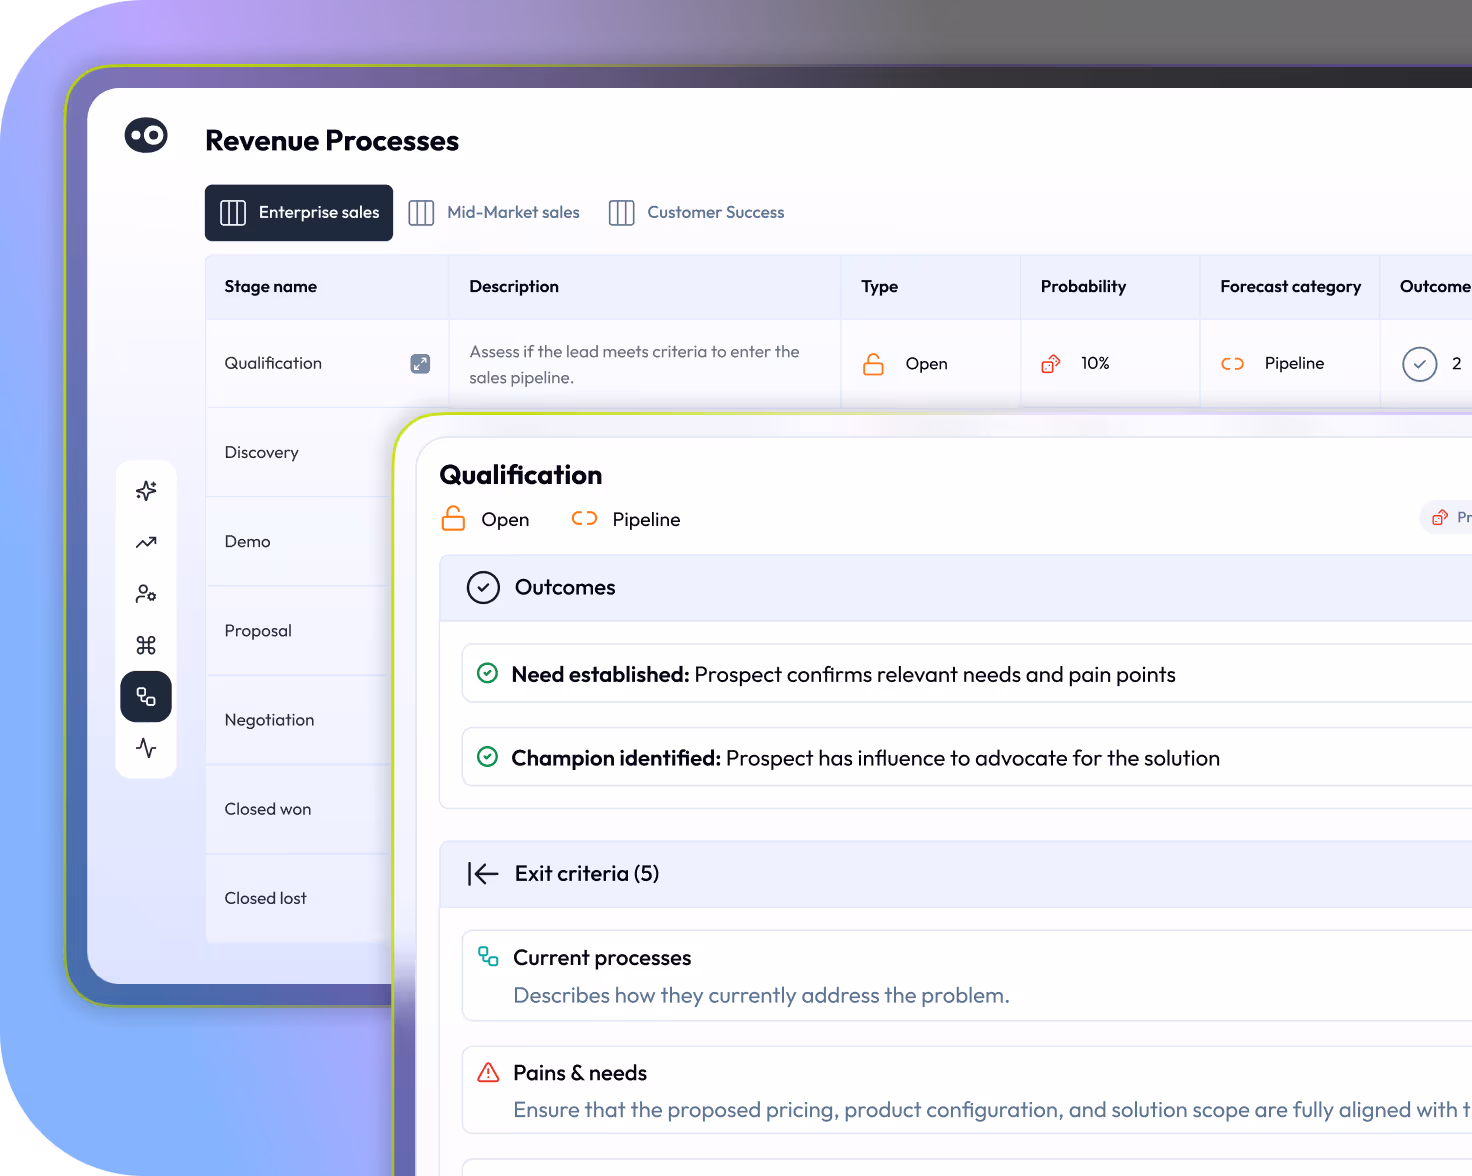1472x1176 pixels.
Task: Open the trends chart icon in the sidebar
Action: tap(146, 542)
